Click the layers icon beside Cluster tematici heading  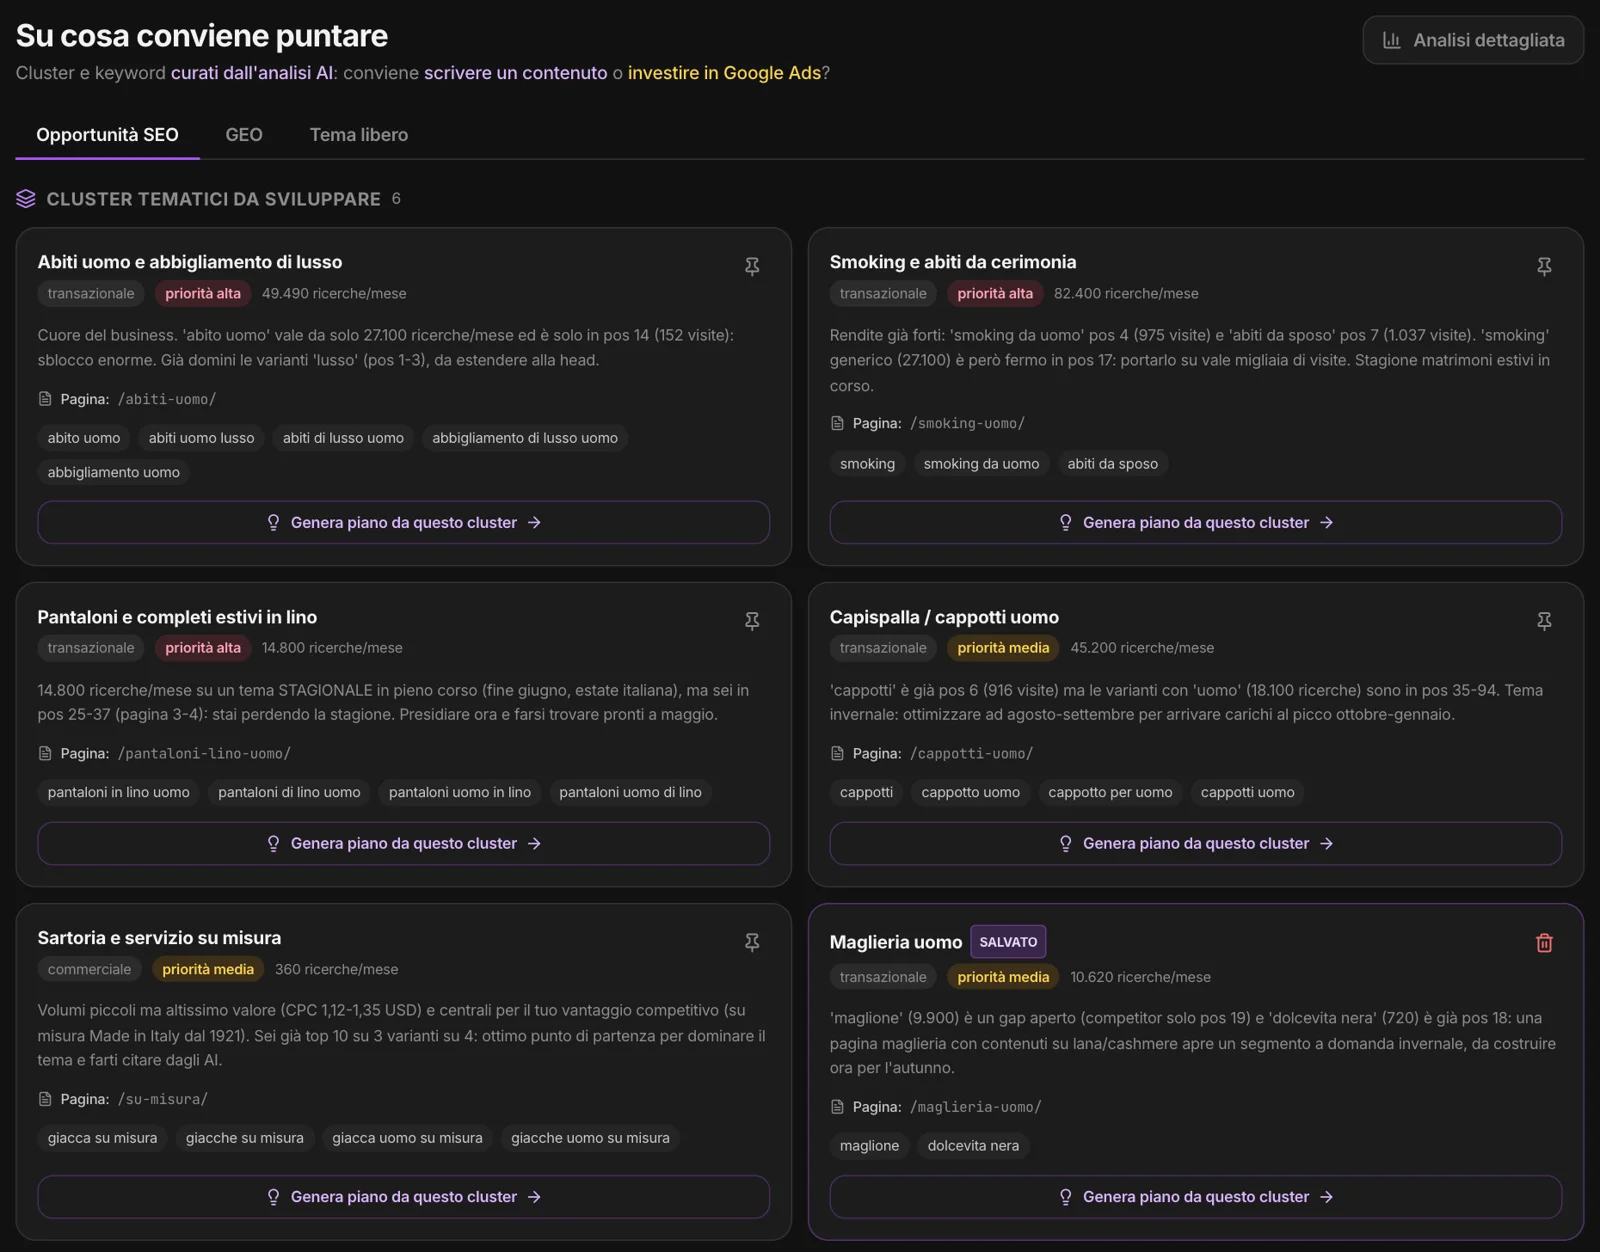[26, 199]
